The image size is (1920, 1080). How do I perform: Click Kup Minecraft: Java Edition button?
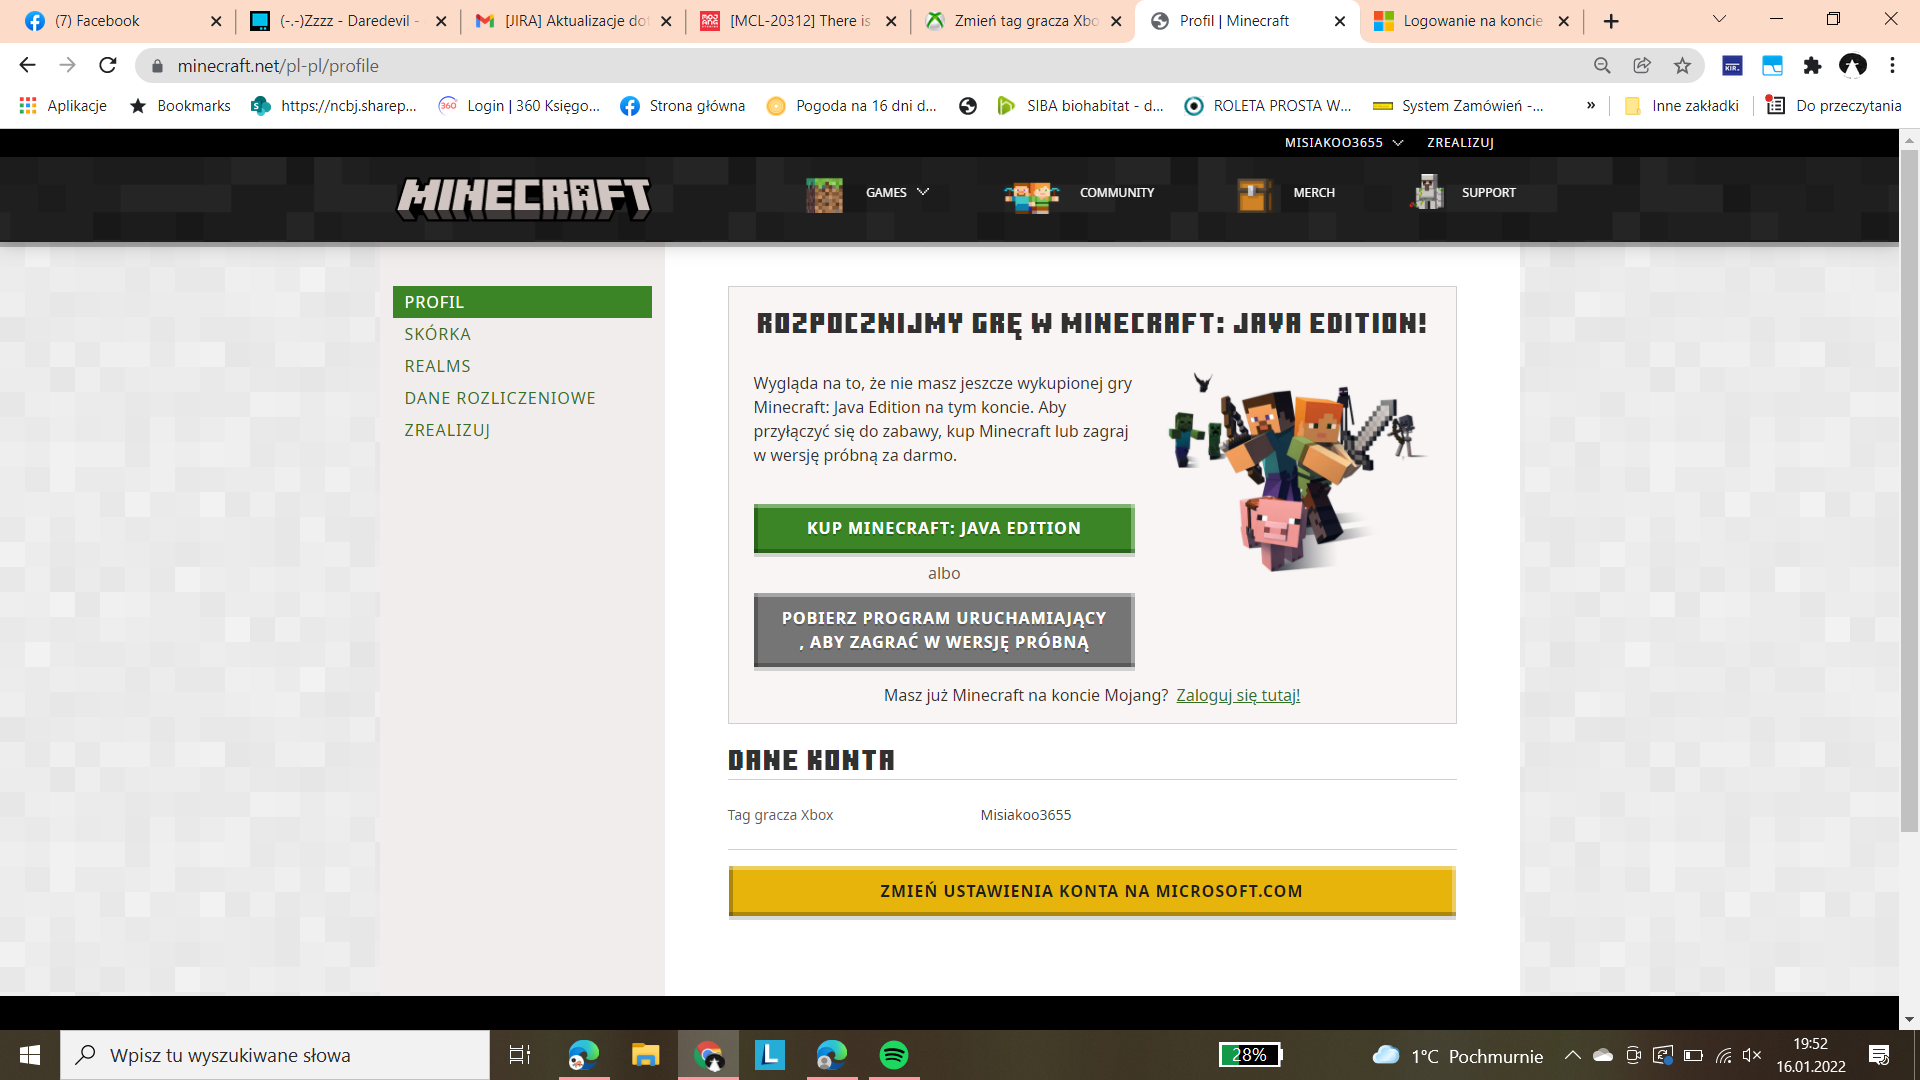pos(943,528)
